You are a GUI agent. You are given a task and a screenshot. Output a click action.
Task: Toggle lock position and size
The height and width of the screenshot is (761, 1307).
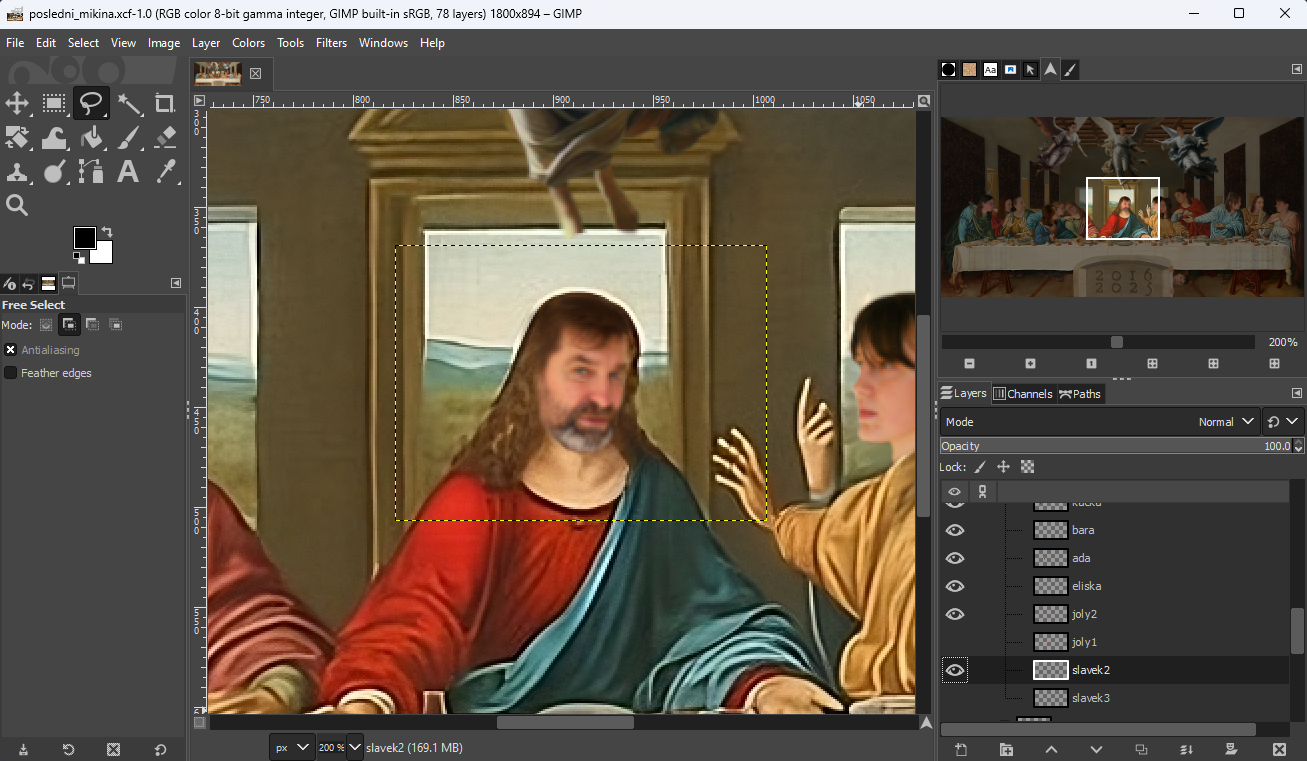click(x=1003, y=467)
